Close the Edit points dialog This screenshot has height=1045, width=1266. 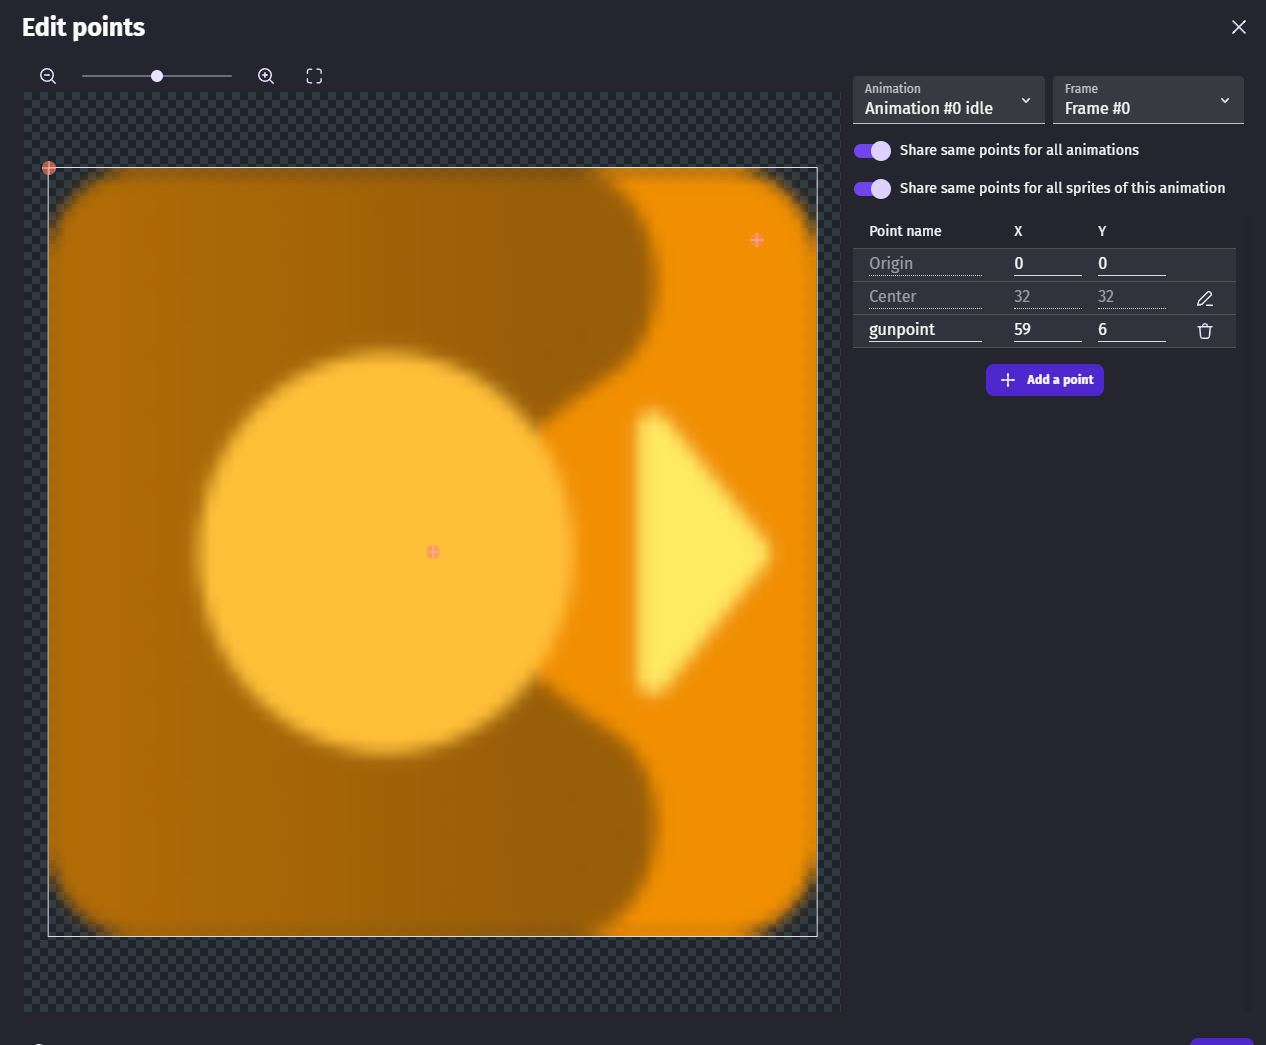(1239, 27)
